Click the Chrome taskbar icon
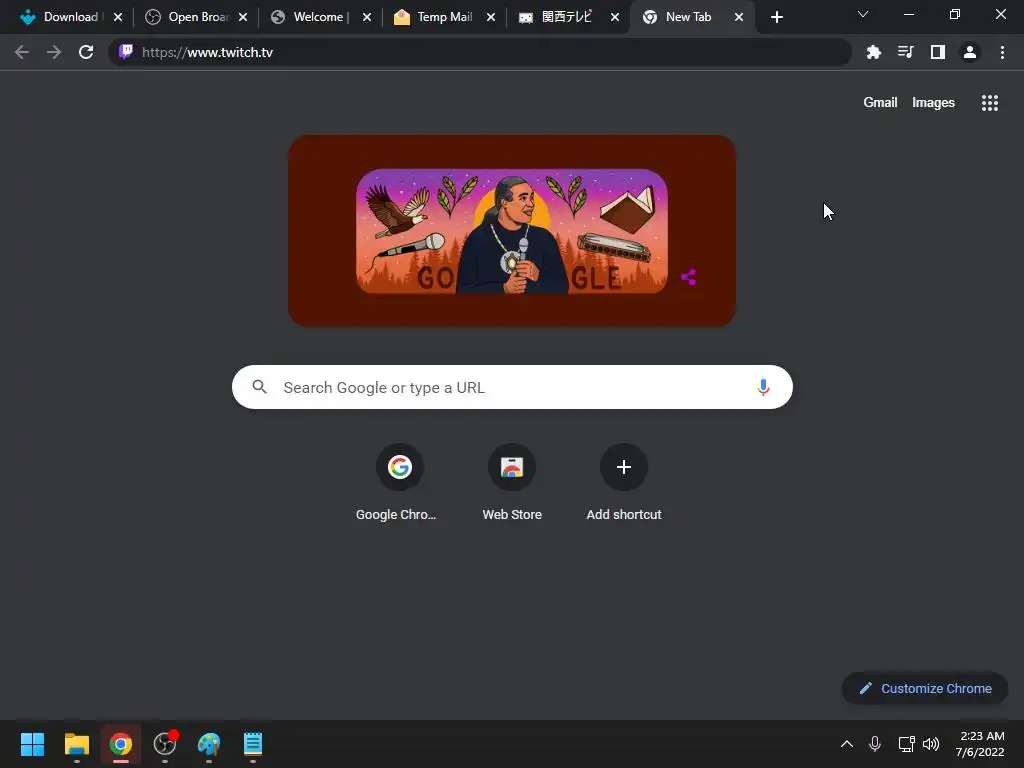Viewport: 1024px width, 768px height. pyautogui.click(x=120, y=744)
